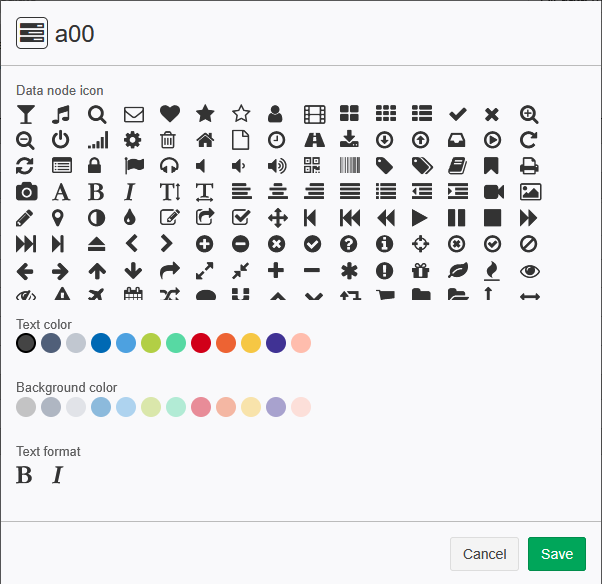Click the Cancel button
Image resolution: width=602 pixels, height=584 pixels.
click(484, 554)
